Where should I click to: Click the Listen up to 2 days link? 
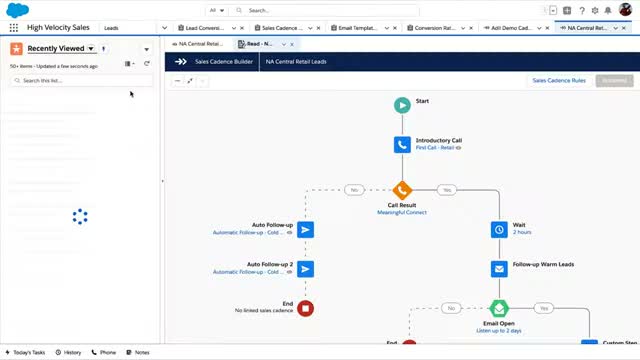pyautogui.click(x=499, y=331)
